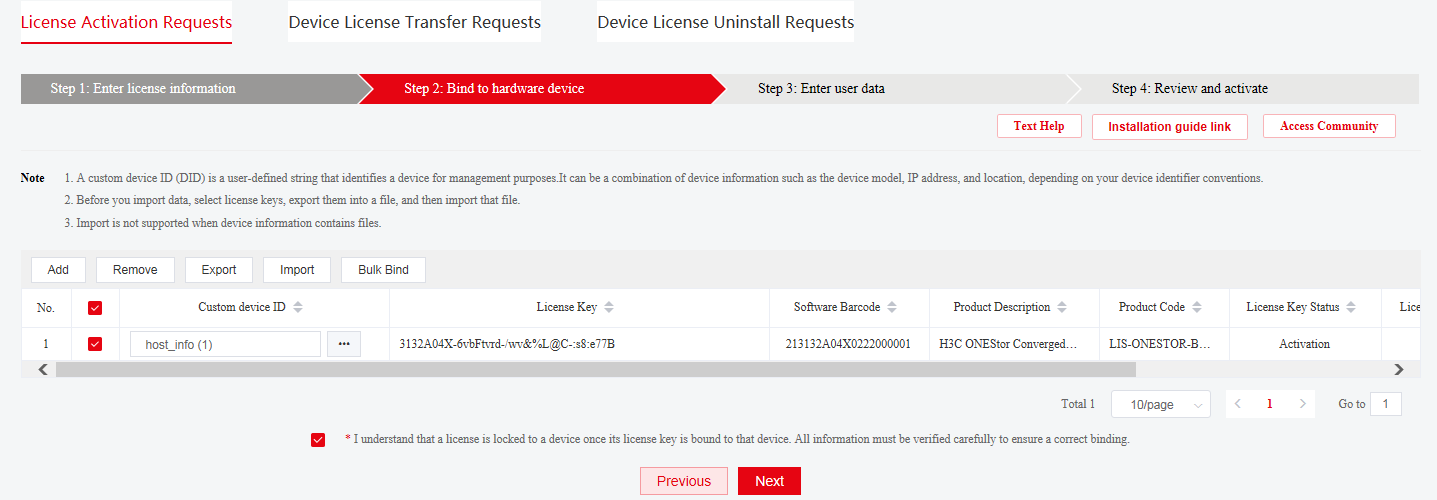
Task: Open the ellipsis button beside host_info
Action: pyautogui.click(x=344, y=344)
